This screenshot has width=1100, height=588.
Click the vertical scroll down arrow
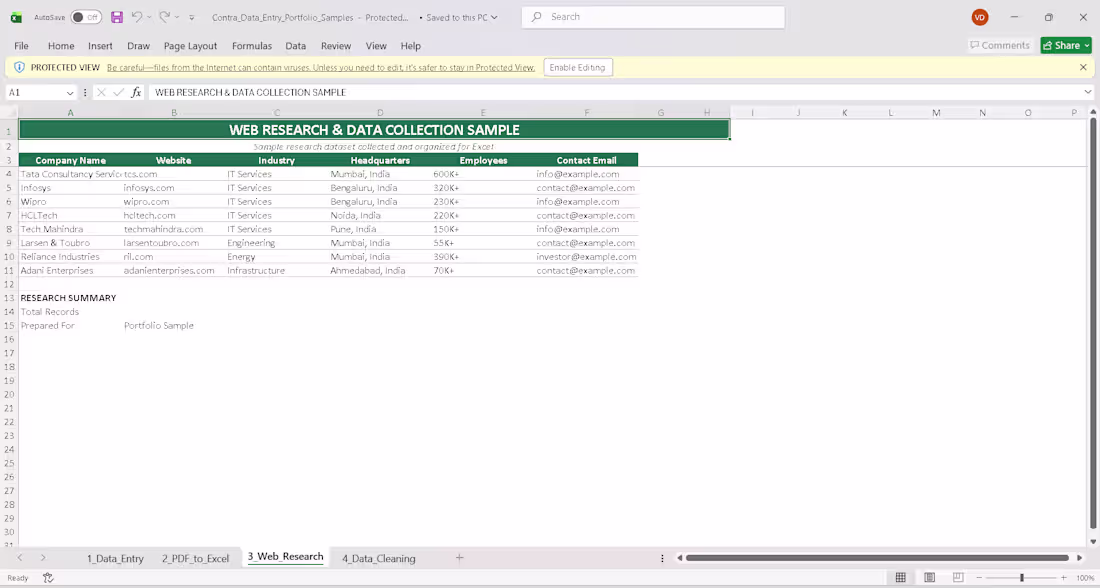[1093, 542]
